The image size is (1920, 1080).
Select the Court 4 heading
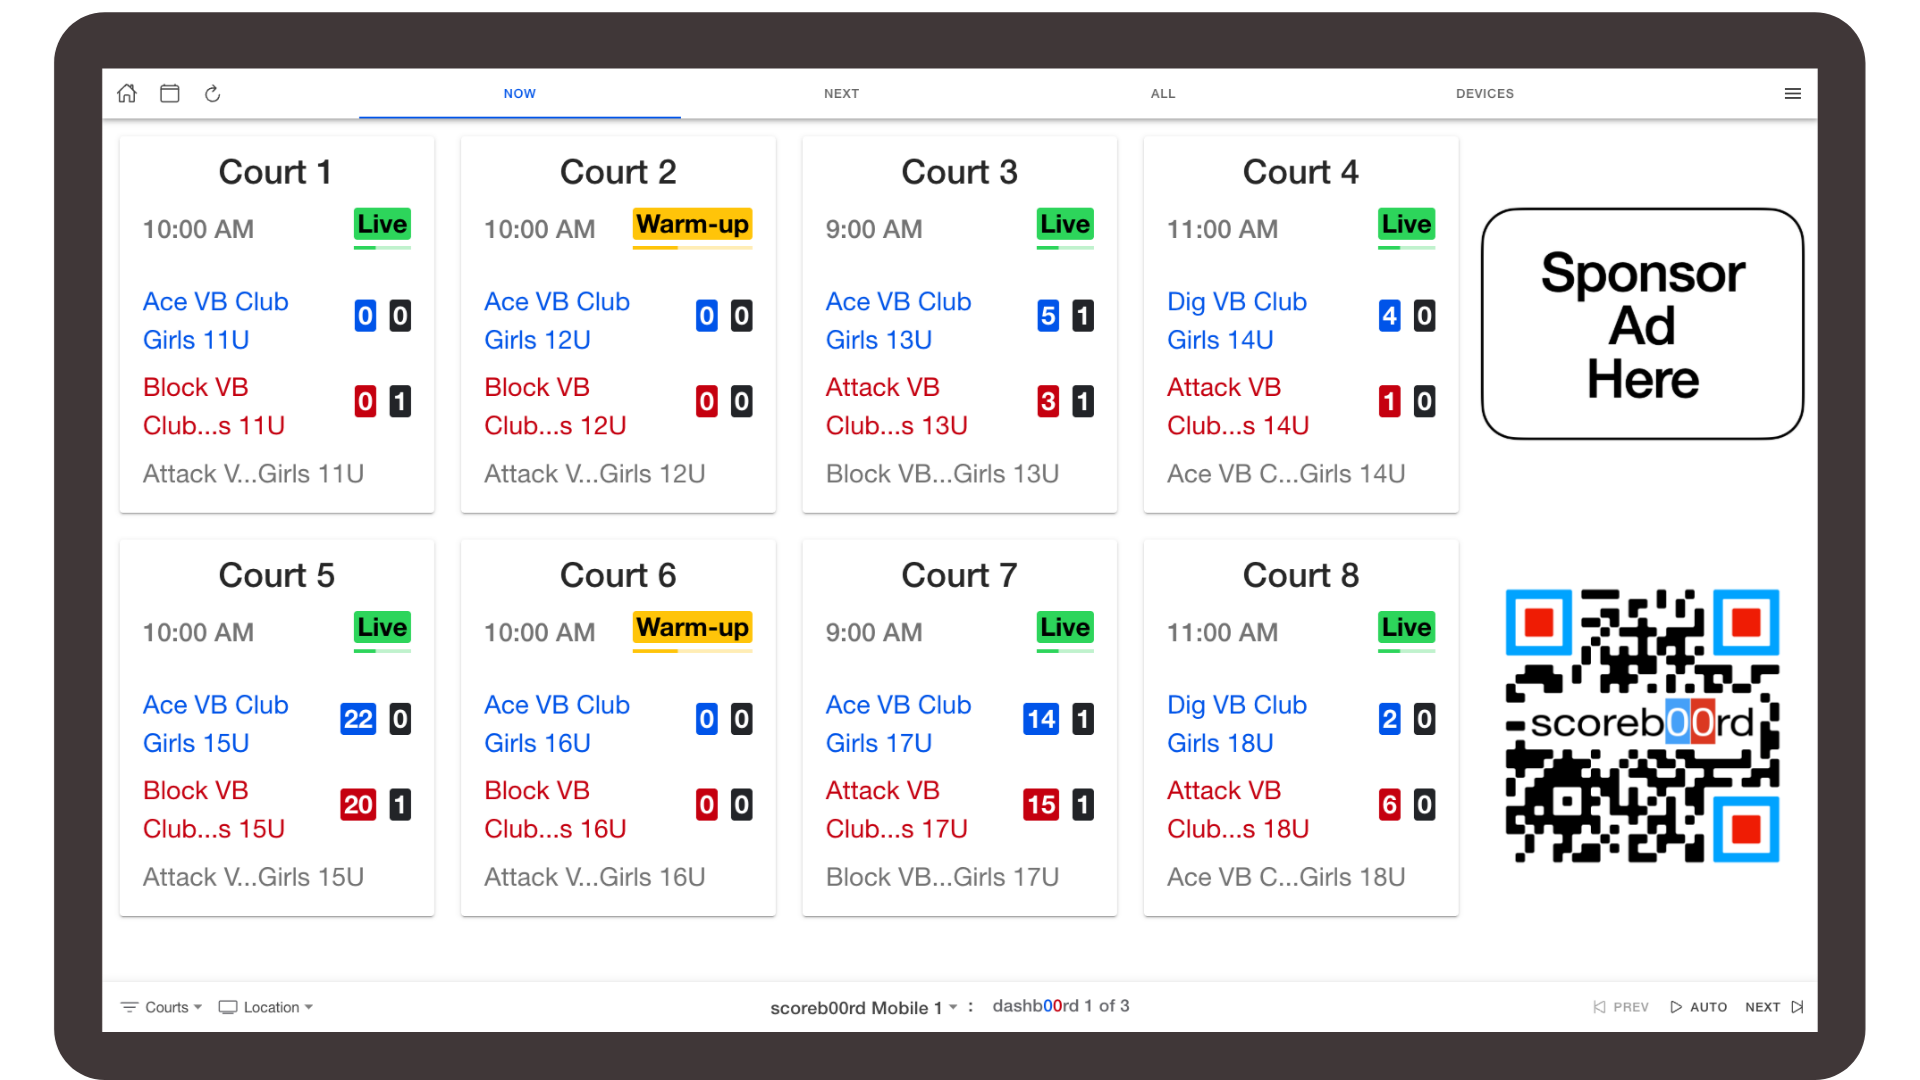1300,172
